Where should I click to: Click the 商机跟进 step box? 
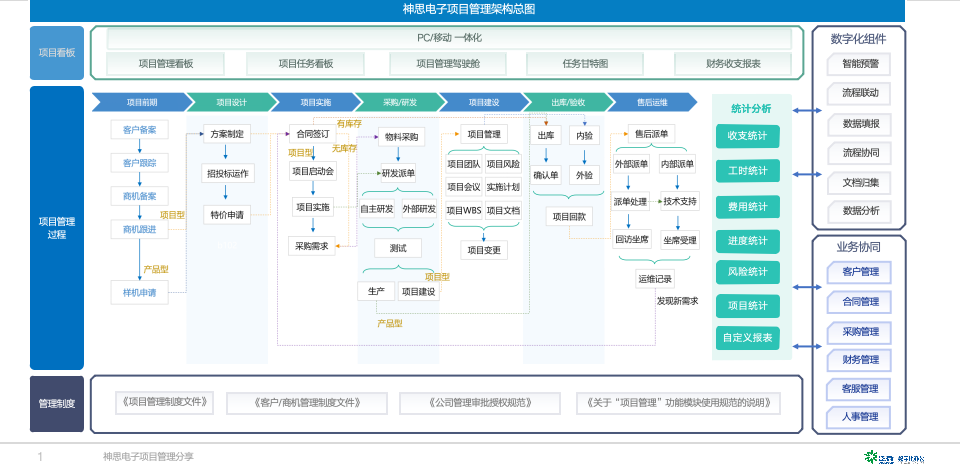point(140,229)
